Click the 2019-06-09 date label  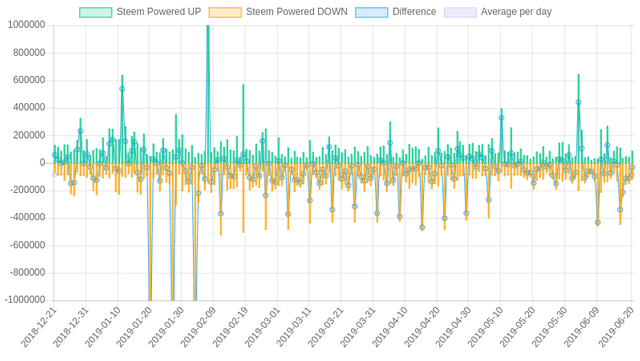tap(581, 328)
